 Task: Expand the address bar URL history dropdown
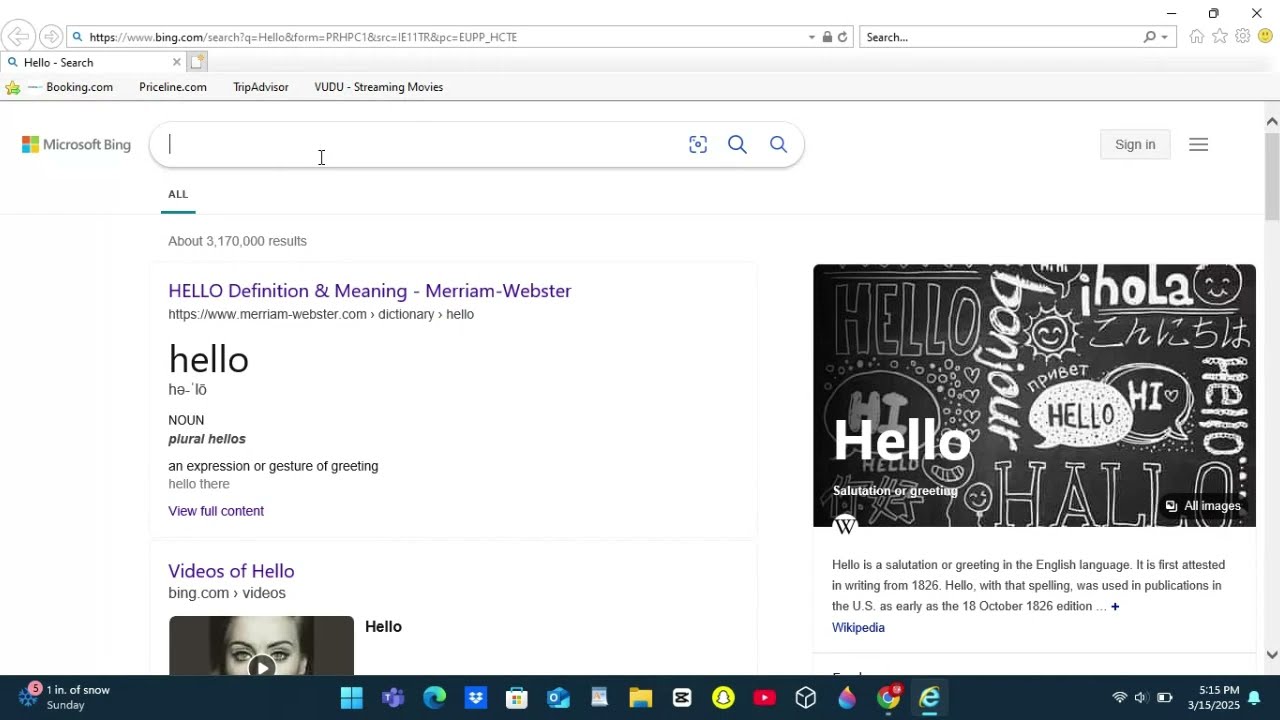(812, 37)
